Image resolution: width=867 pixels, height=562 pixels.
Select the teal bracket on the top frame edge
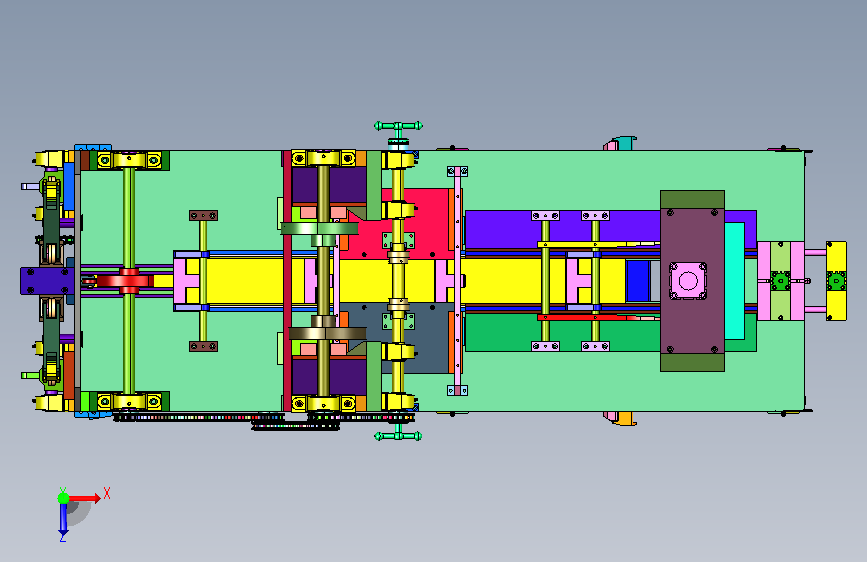coord(625,143)
